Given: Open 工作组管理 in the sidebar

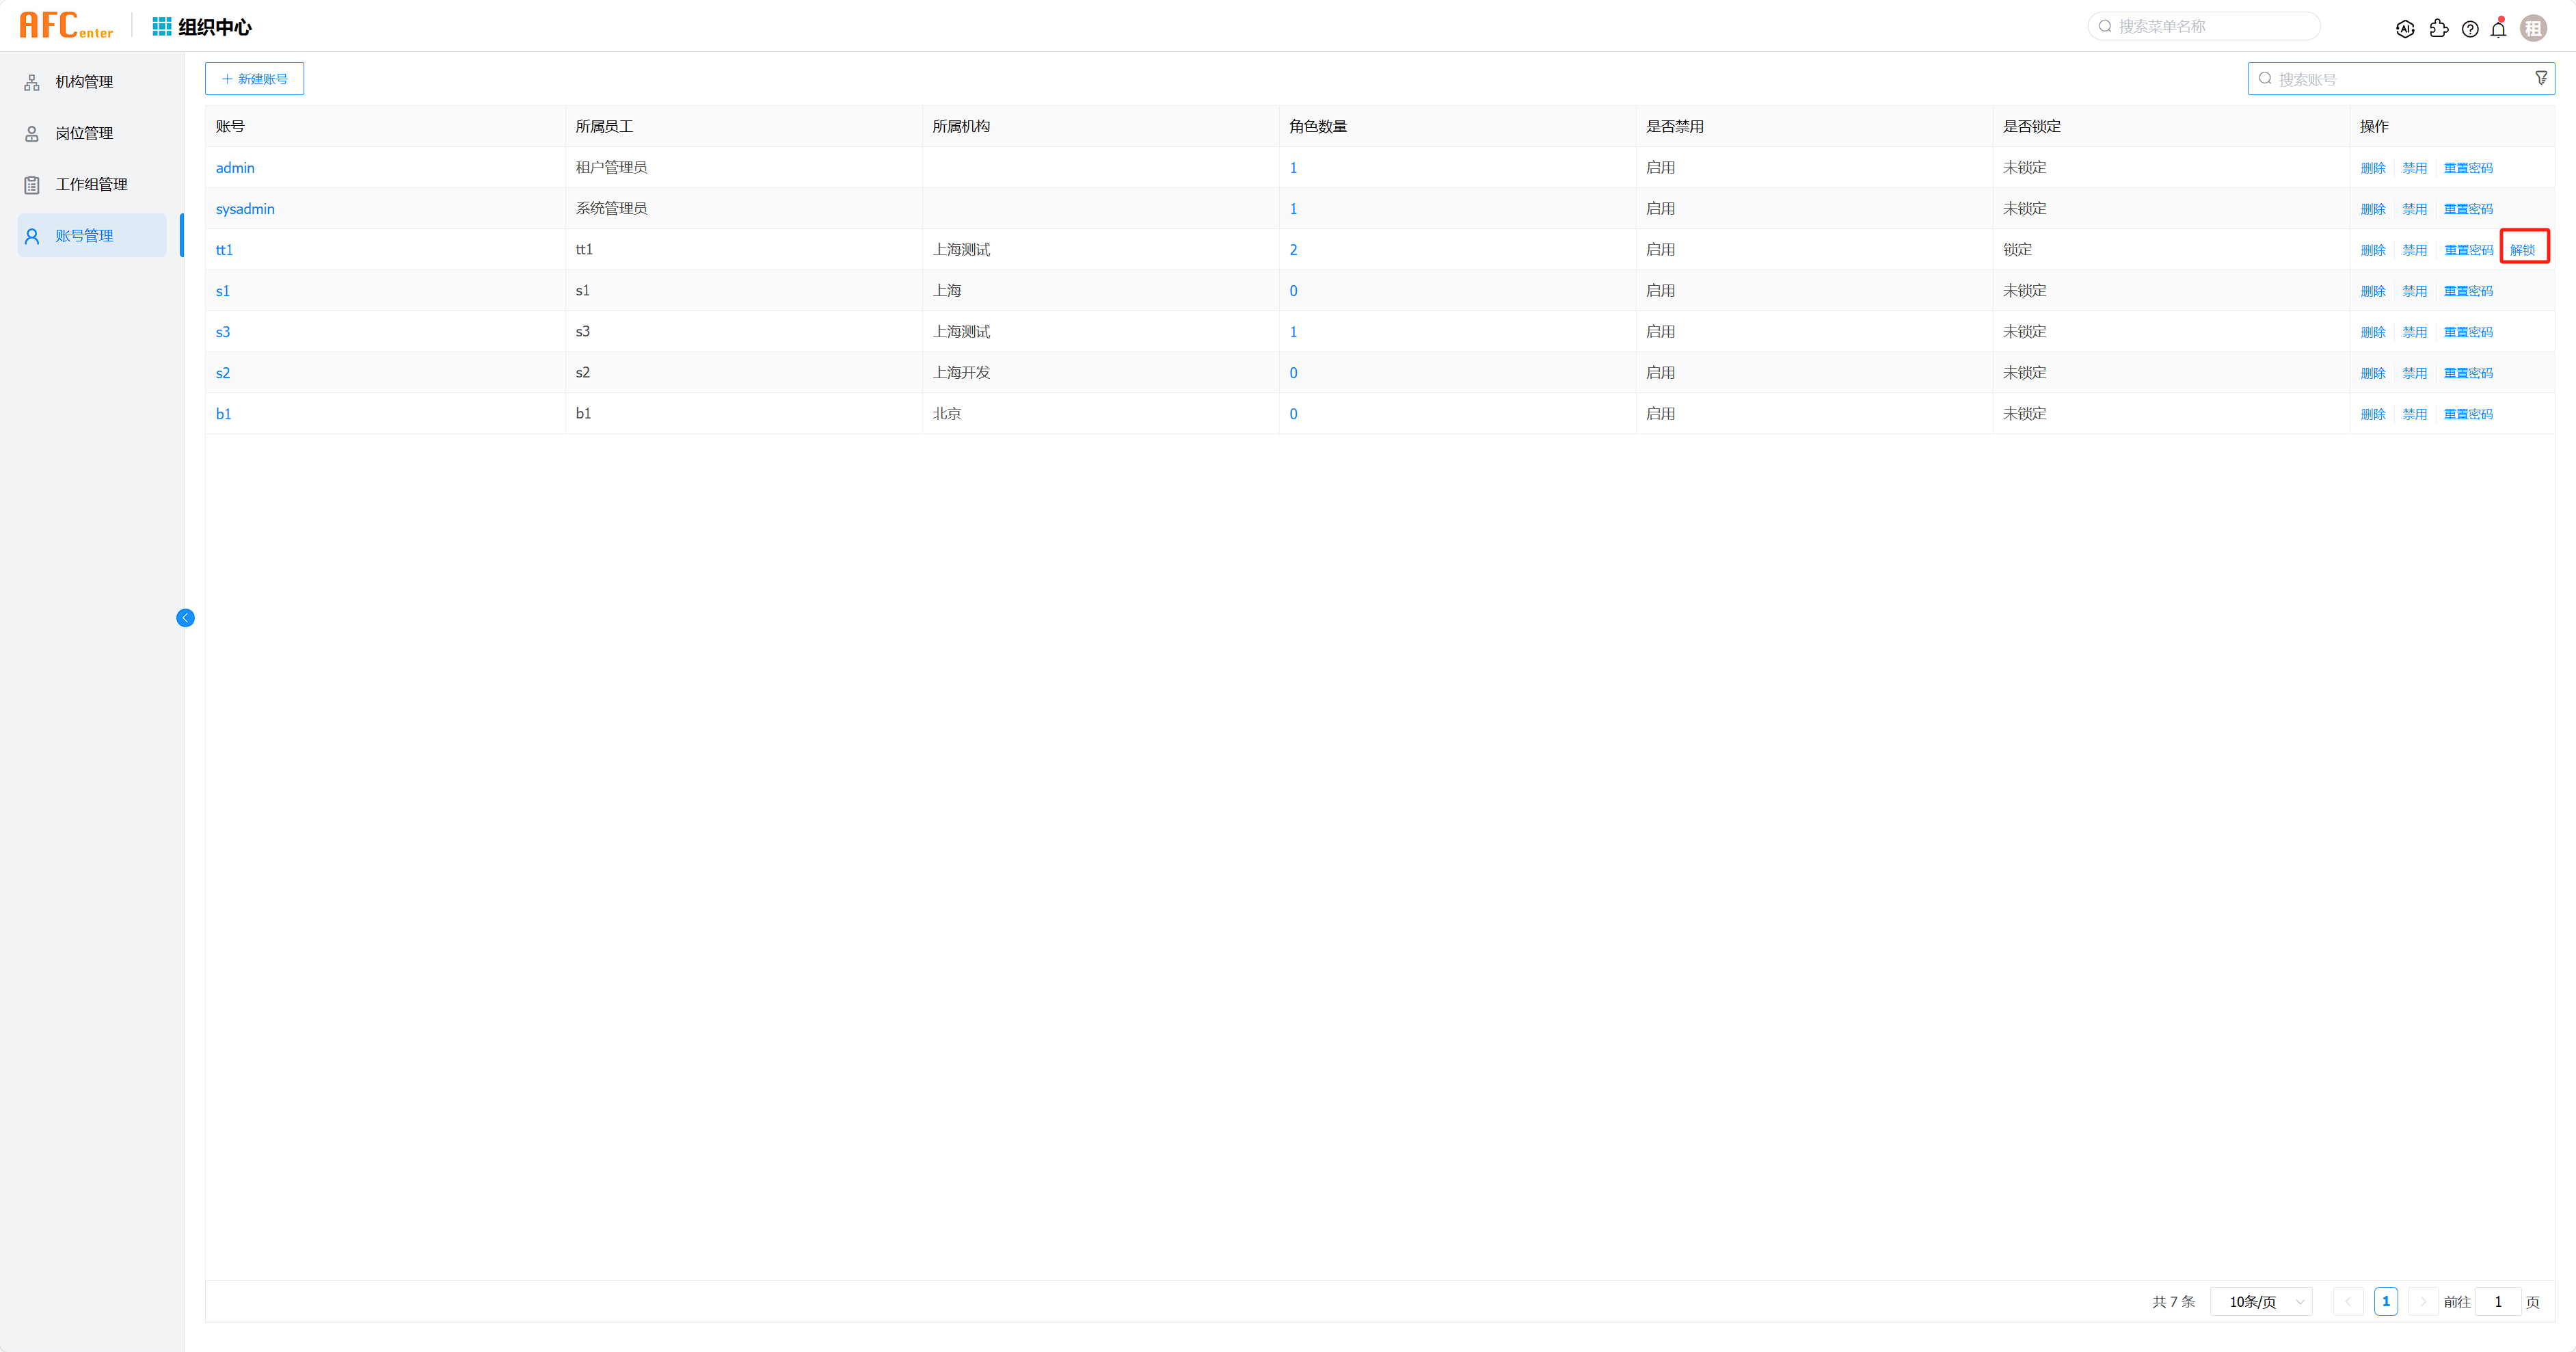Looking at the screenshot, I should click(x=91, y=184).
